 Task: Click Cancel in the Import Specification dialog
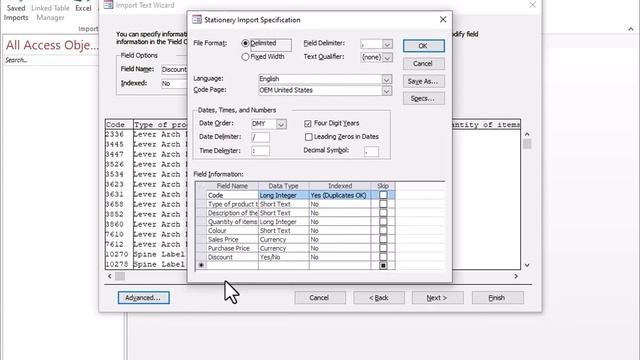click(x=423, y=64)
